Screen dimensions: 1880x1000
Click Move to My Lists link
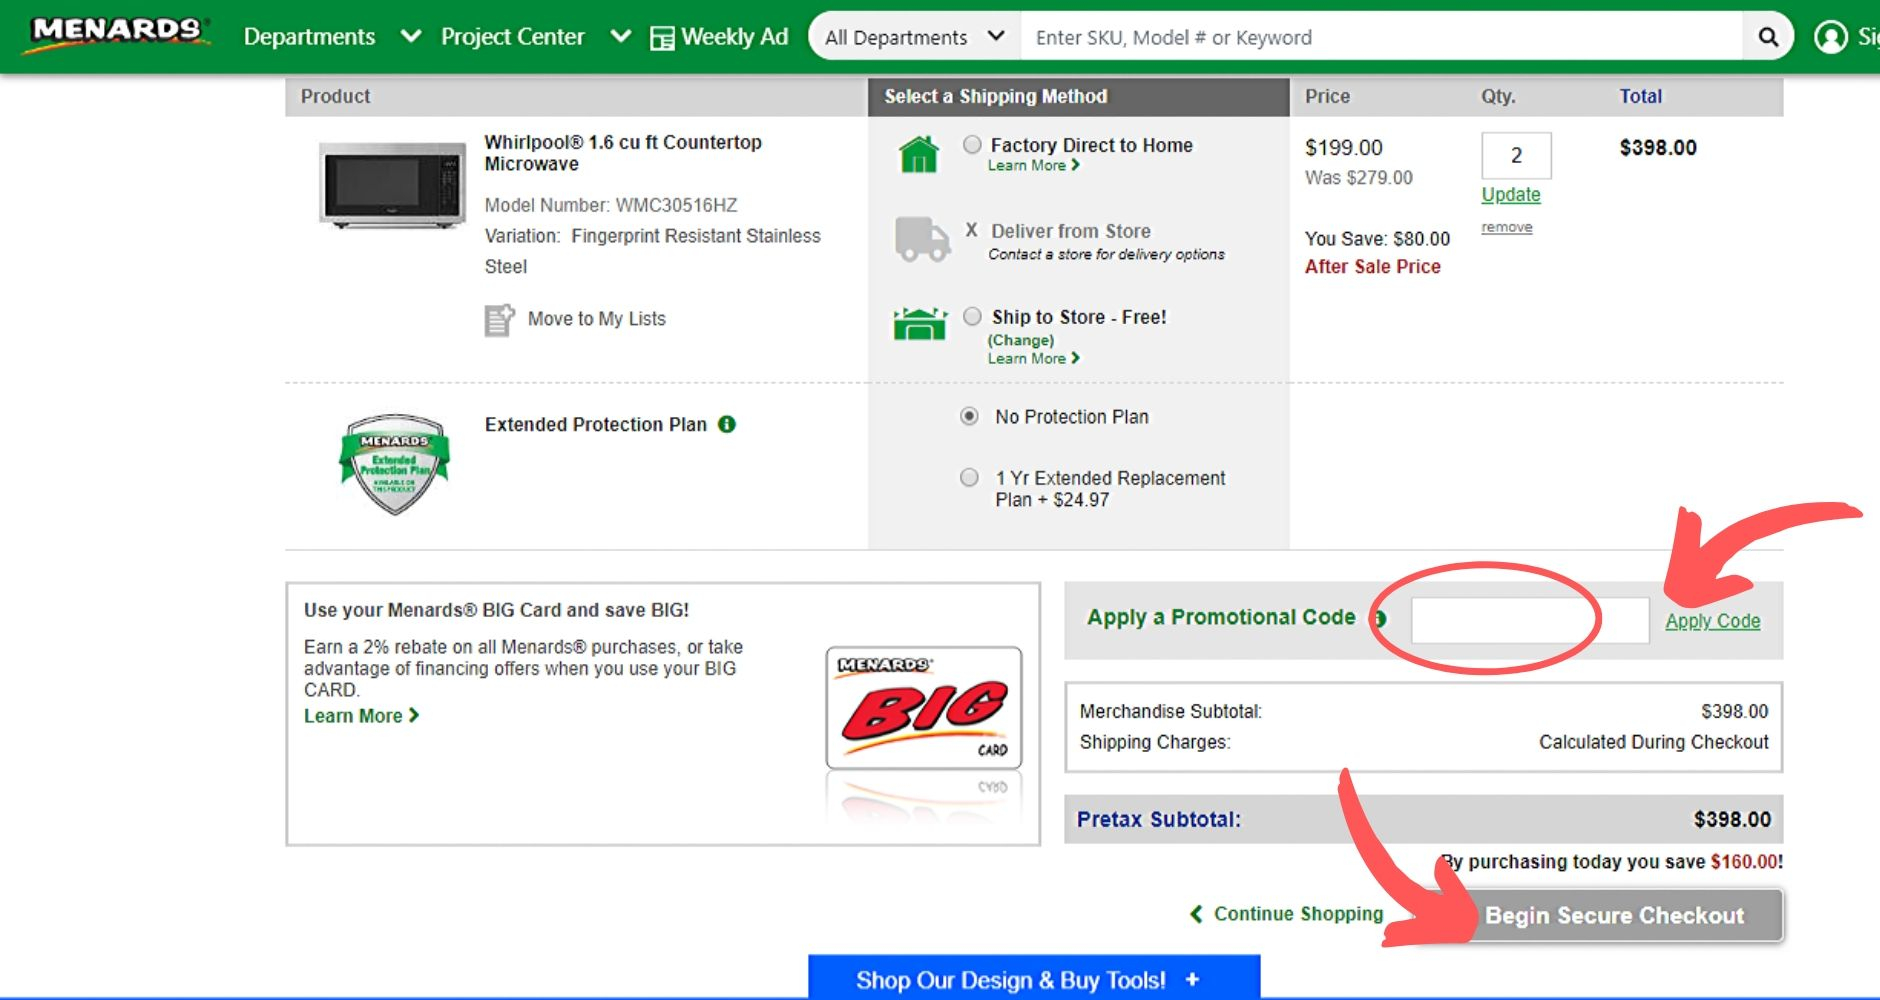597,319
